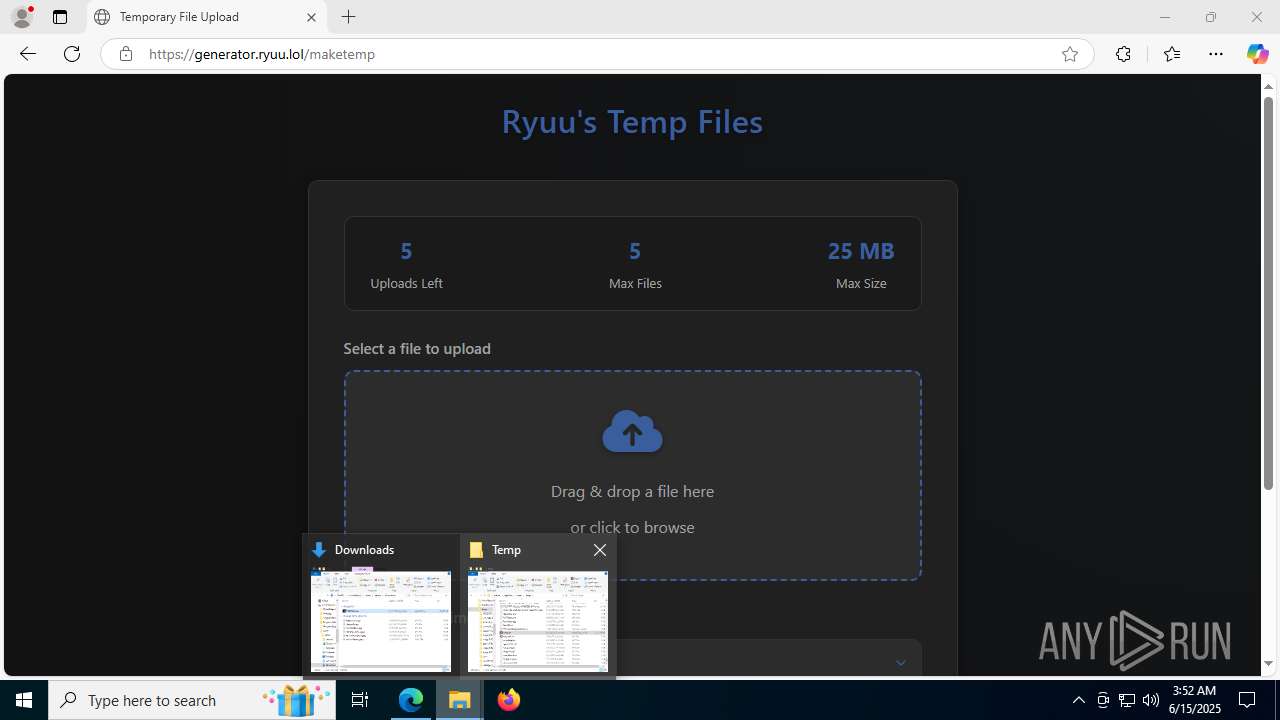Click the taskbar search box
Image resolution: width=1280 pixels, height=720 pixels.
pyautogui.click(x=192, y=700)
